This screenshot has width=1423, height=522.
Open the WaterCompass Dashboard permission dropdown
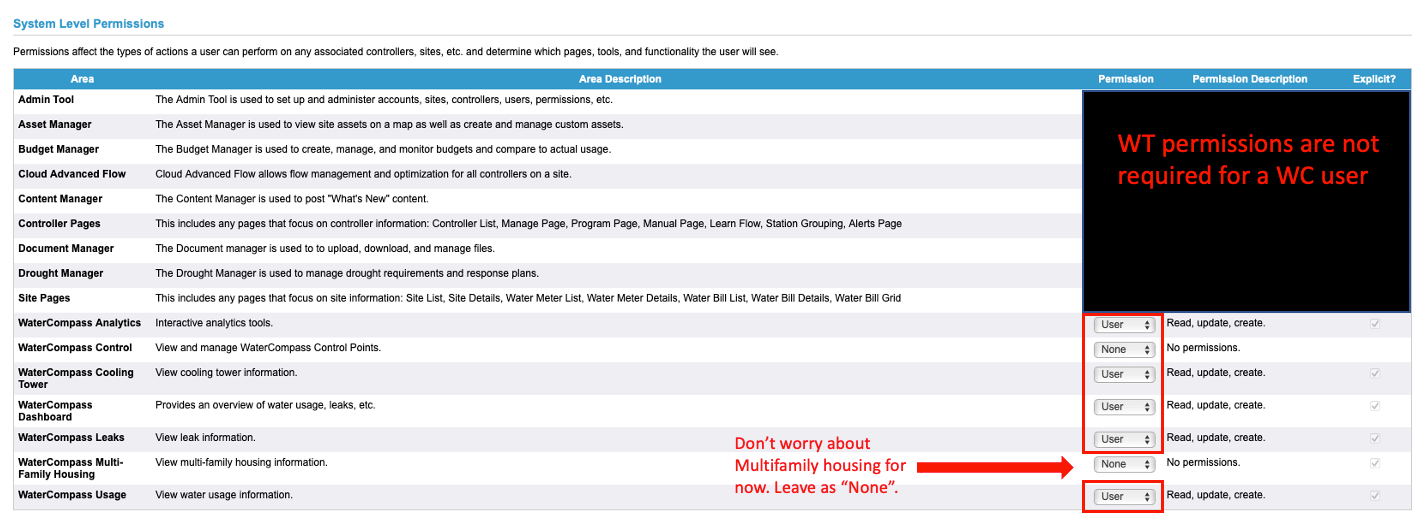click(1124, 407)
